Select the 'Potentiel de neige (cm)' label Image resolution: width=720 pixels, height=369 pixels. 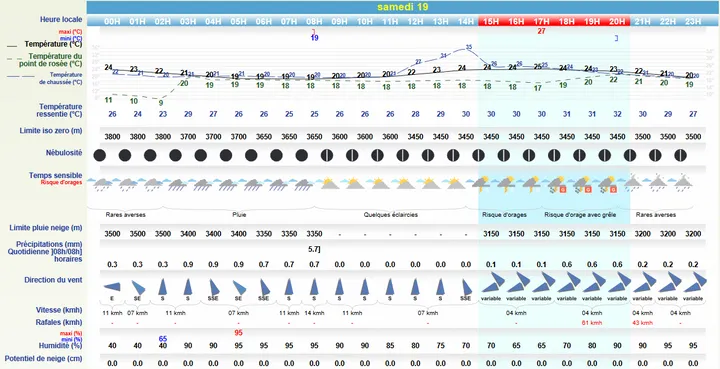(x=44, y=358)
